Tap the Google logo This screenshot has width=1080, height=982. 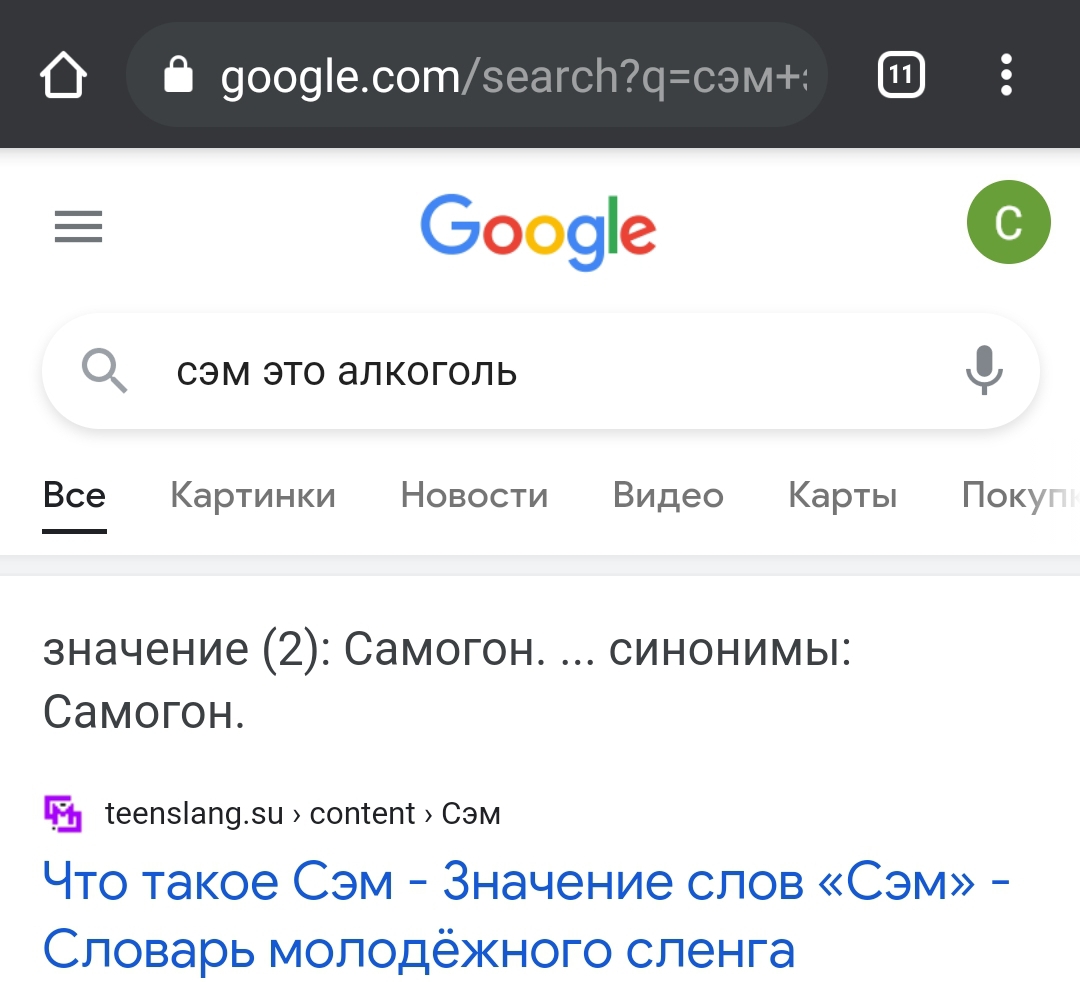538,230
